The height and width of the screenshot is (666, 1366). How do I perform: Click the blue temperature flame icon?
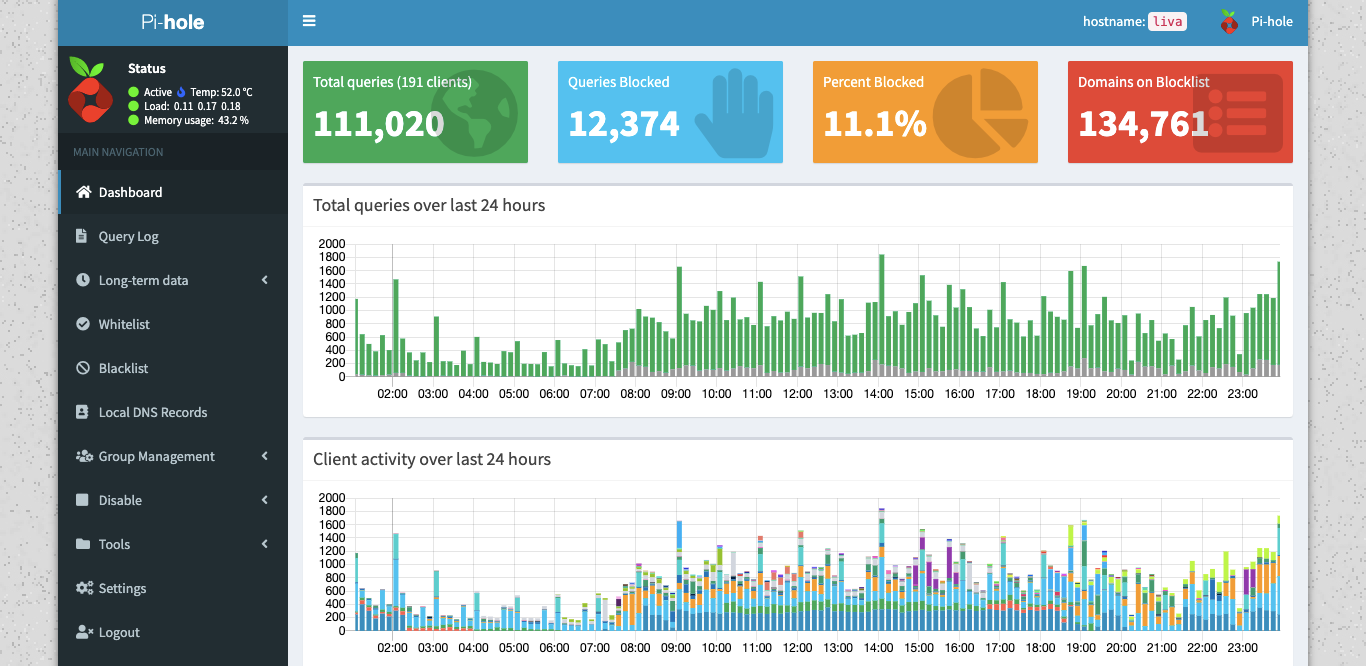[x=181, y=92]
